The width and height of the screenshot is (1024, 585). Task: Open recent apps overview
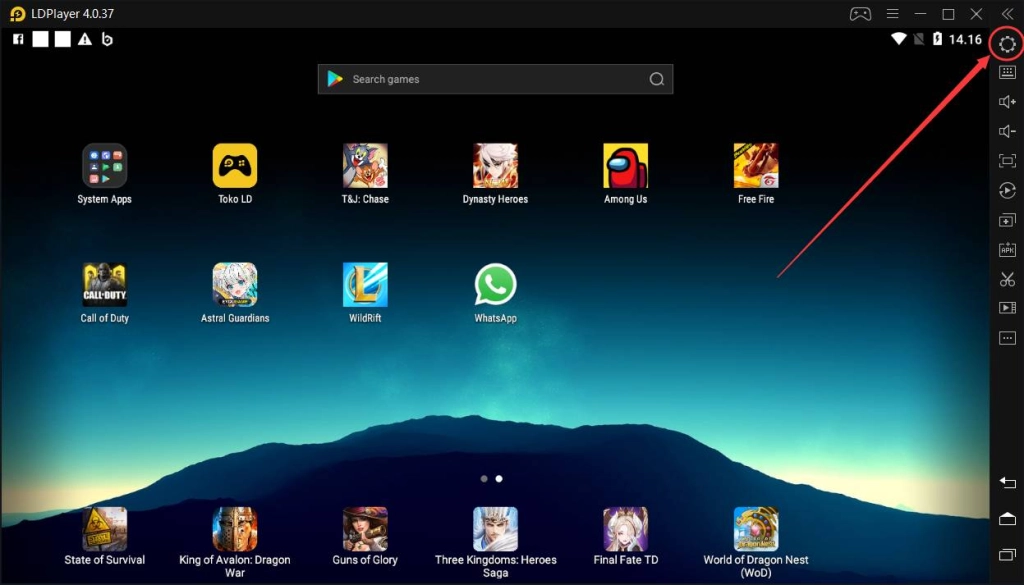coord(1007,555)
